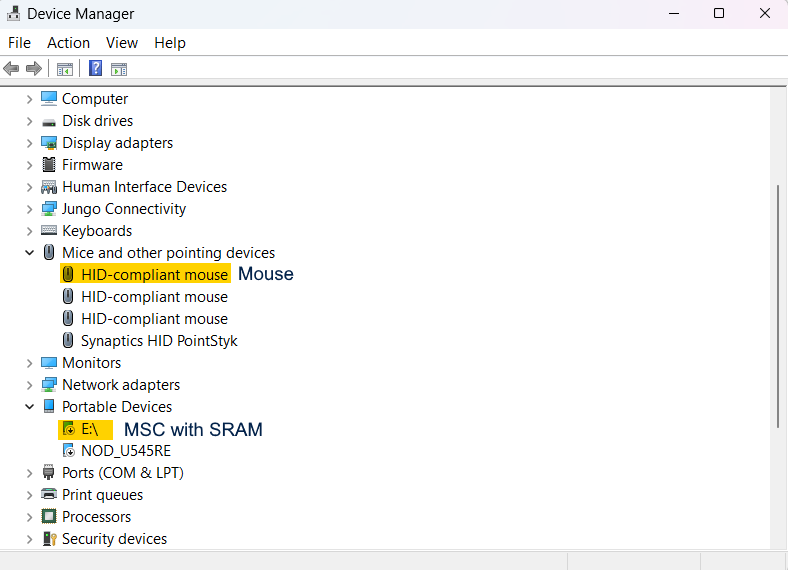Click the Computer category icon
The image size is (788, 570).
pyautogui.click(x=49, y=99)
